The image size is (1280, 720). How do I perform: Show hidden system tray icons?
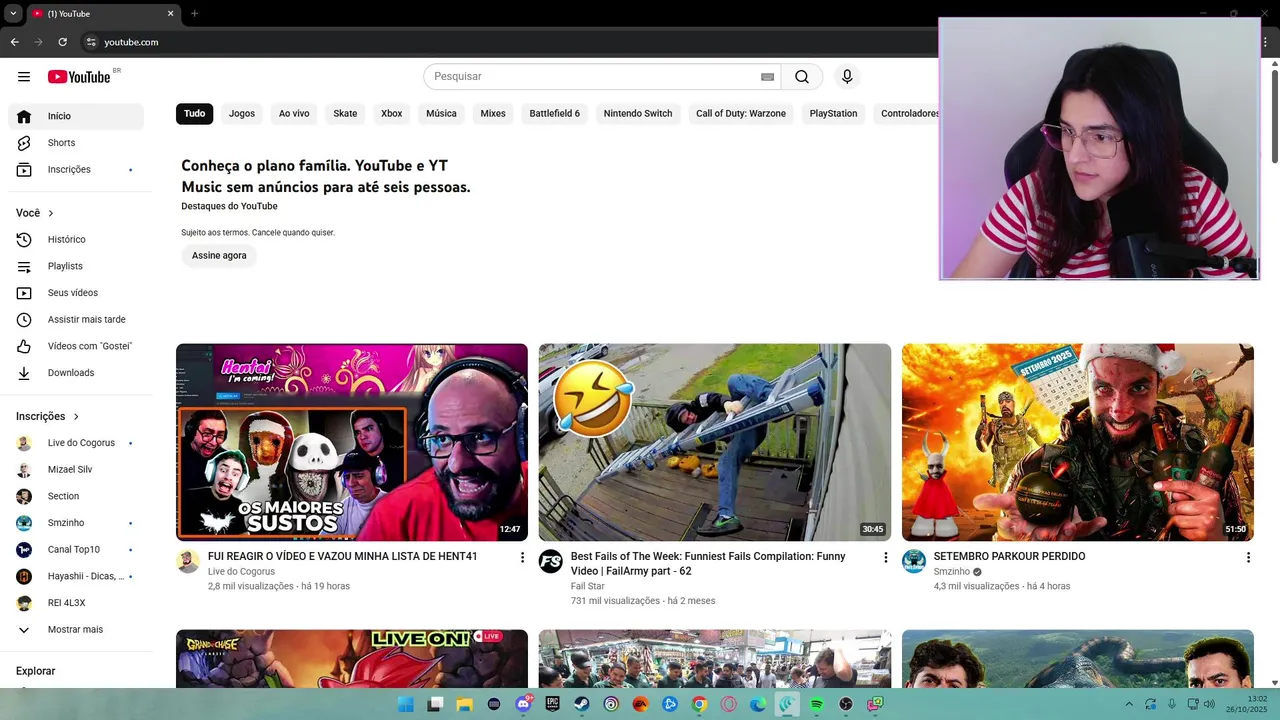click(1129, 704)
